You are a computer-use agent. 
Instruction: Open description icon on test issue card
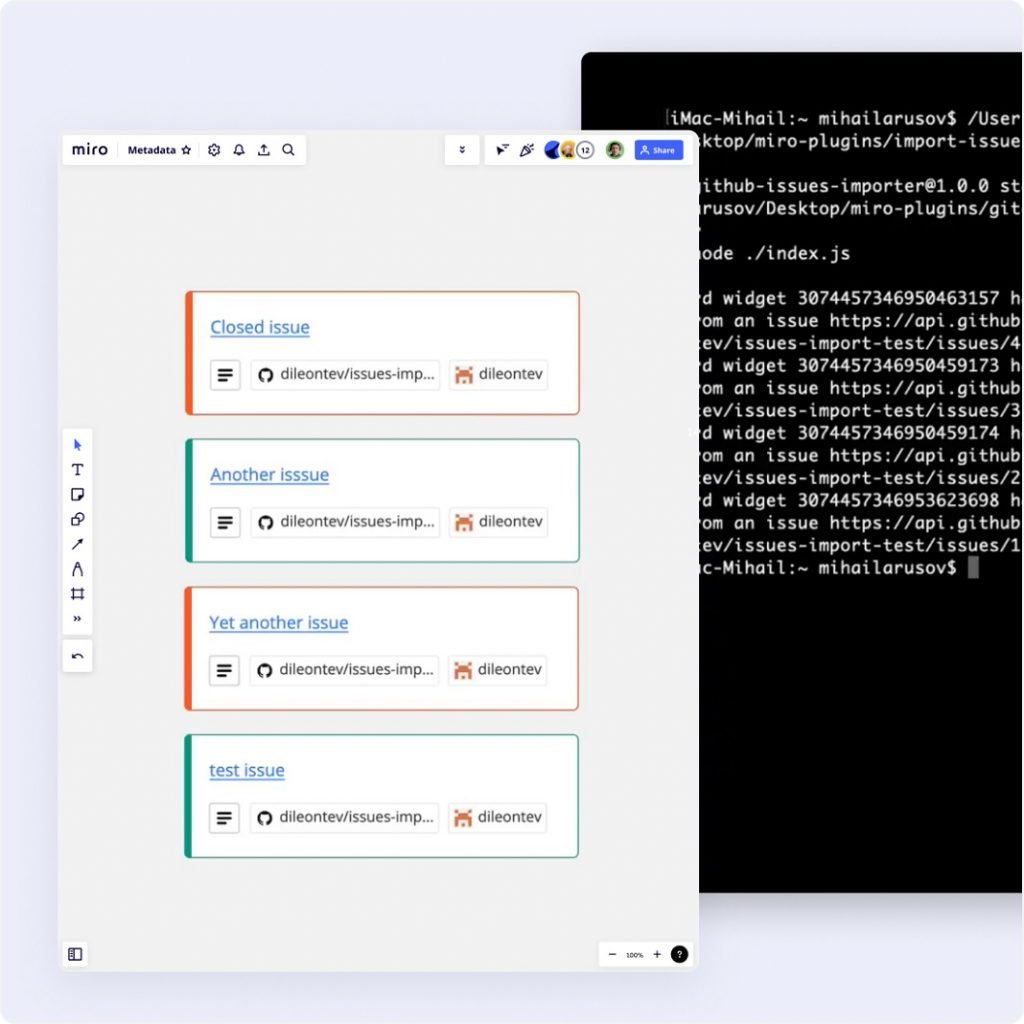pos(224,818)
